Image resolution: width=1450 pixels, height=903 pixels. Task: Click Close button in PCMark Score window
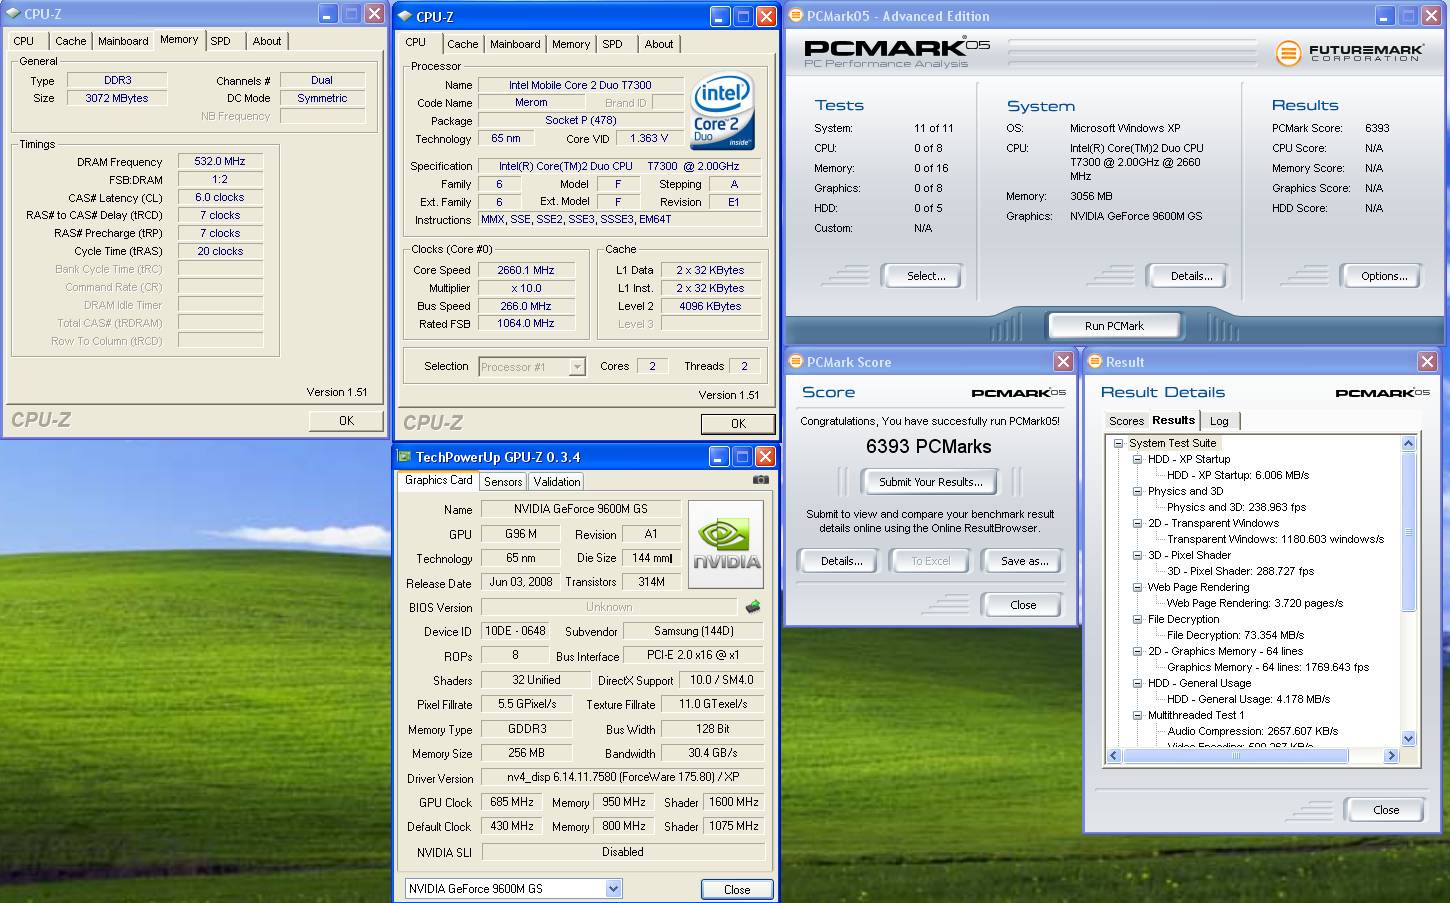click(1023, 605)
